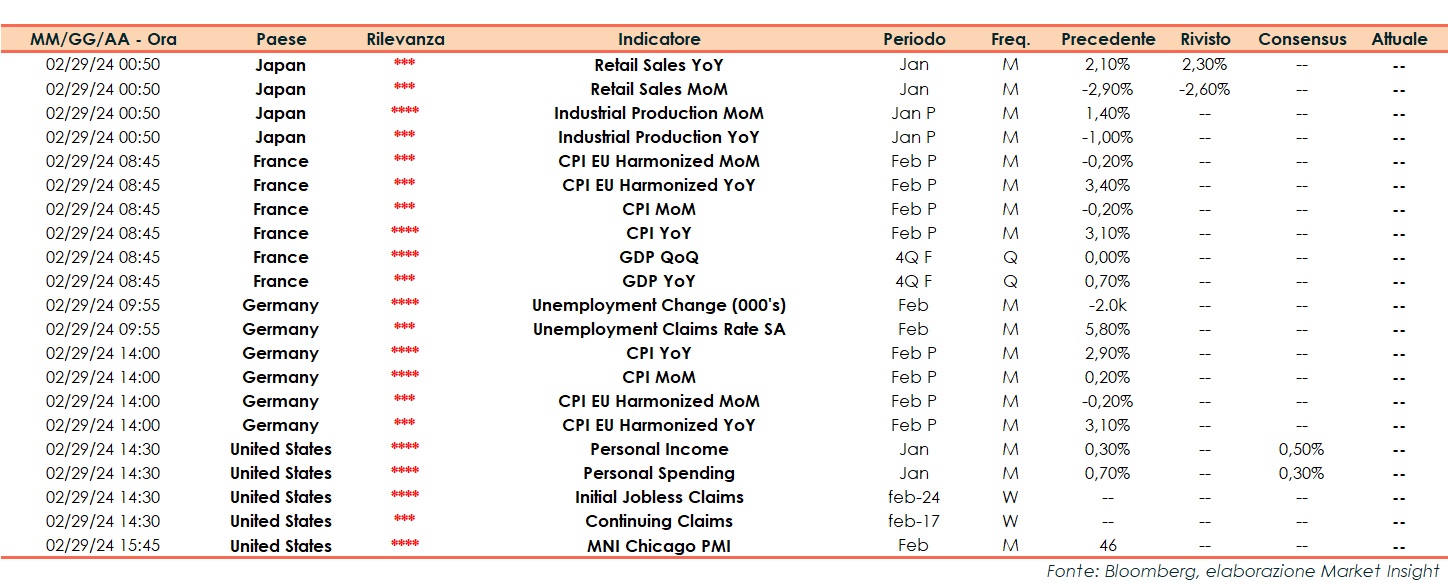Click the Personal Income indicator

pyautogui.click(x=659, y=449)
